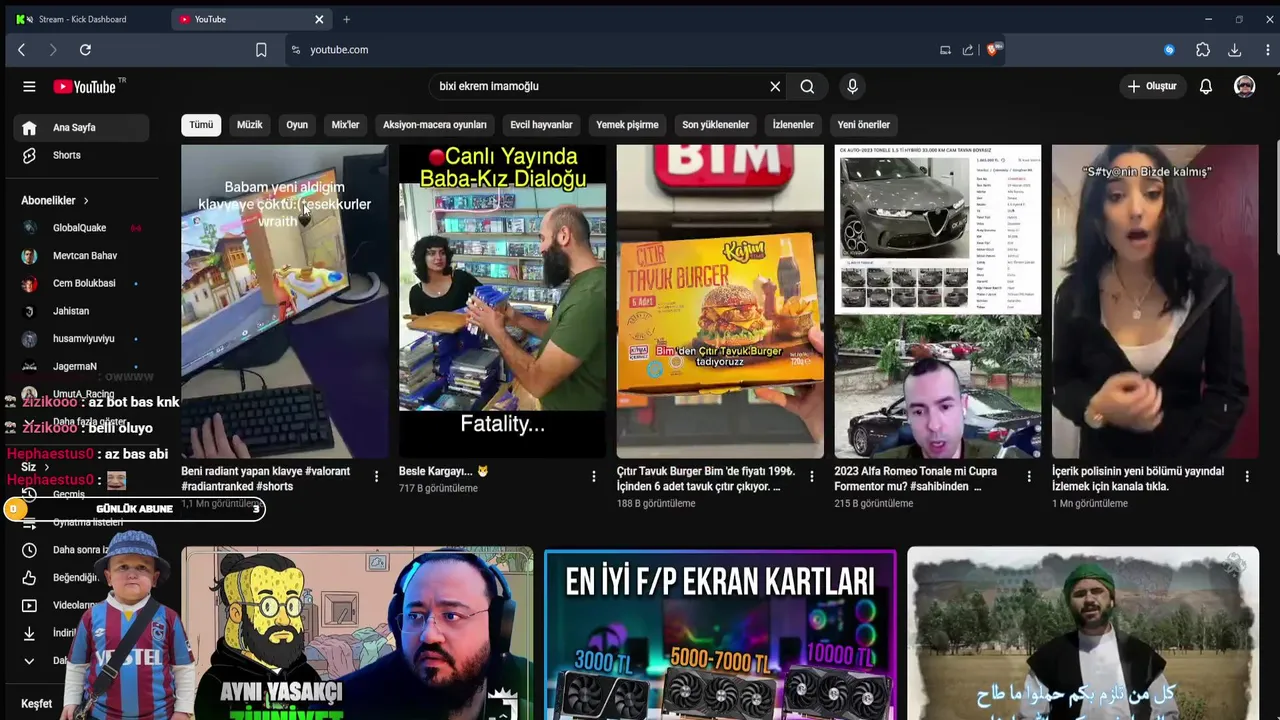The image size is (1280, 720).
Task: Open husamviyuviyu subscription channel
Action: [x=82, y=339]
